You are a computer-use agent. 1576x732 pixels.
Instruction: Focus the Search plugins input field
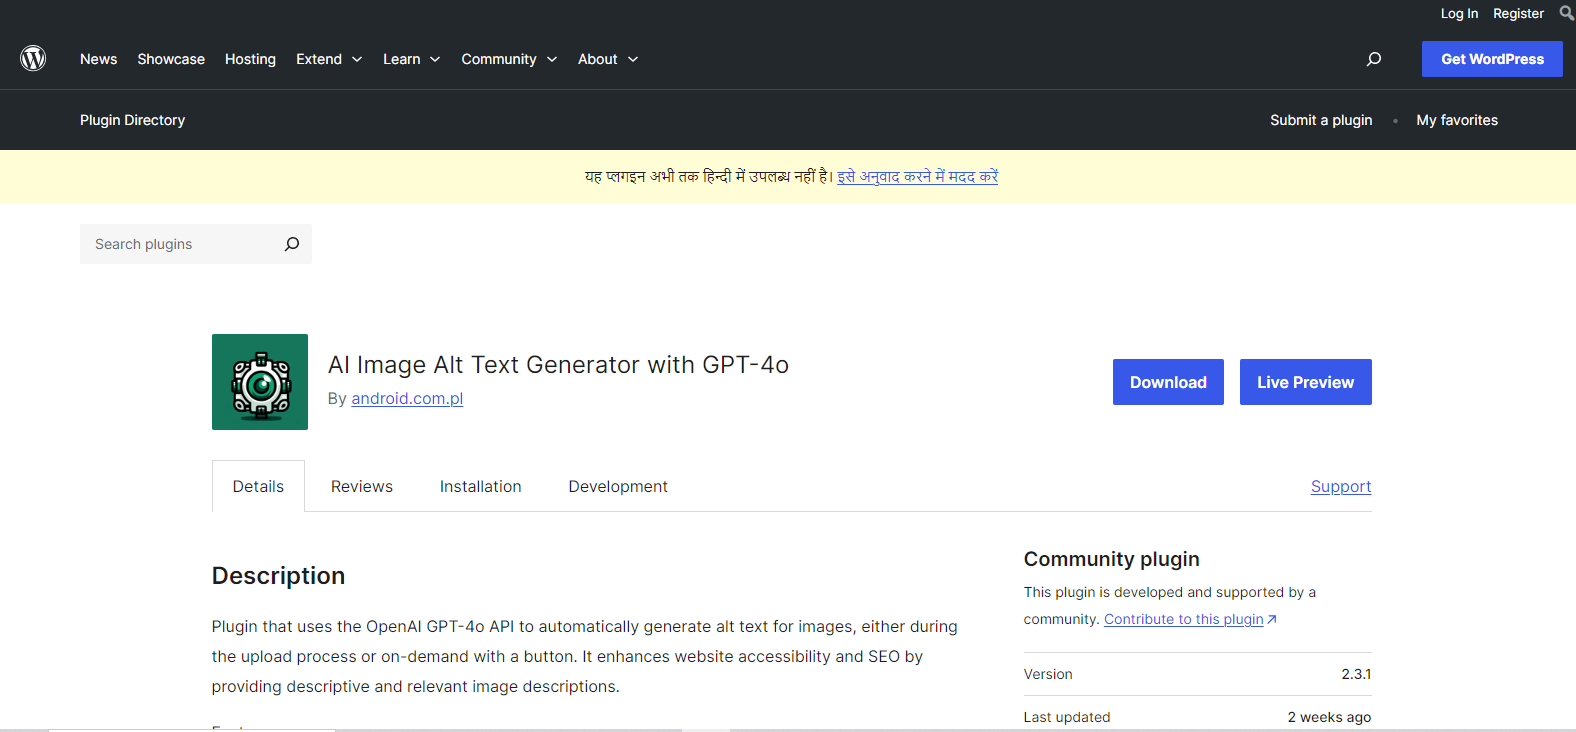[x=196, y=244]
